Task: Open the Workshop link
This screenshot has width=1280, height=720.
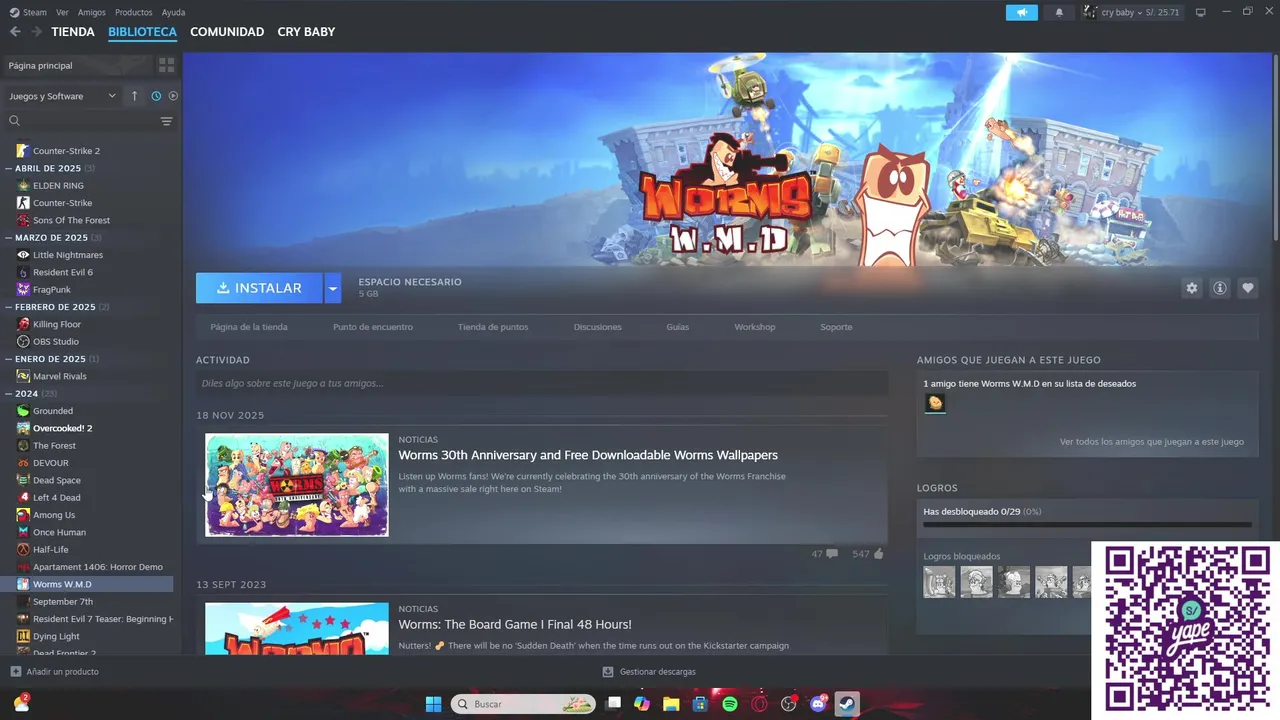Action: tap(755, 327)
